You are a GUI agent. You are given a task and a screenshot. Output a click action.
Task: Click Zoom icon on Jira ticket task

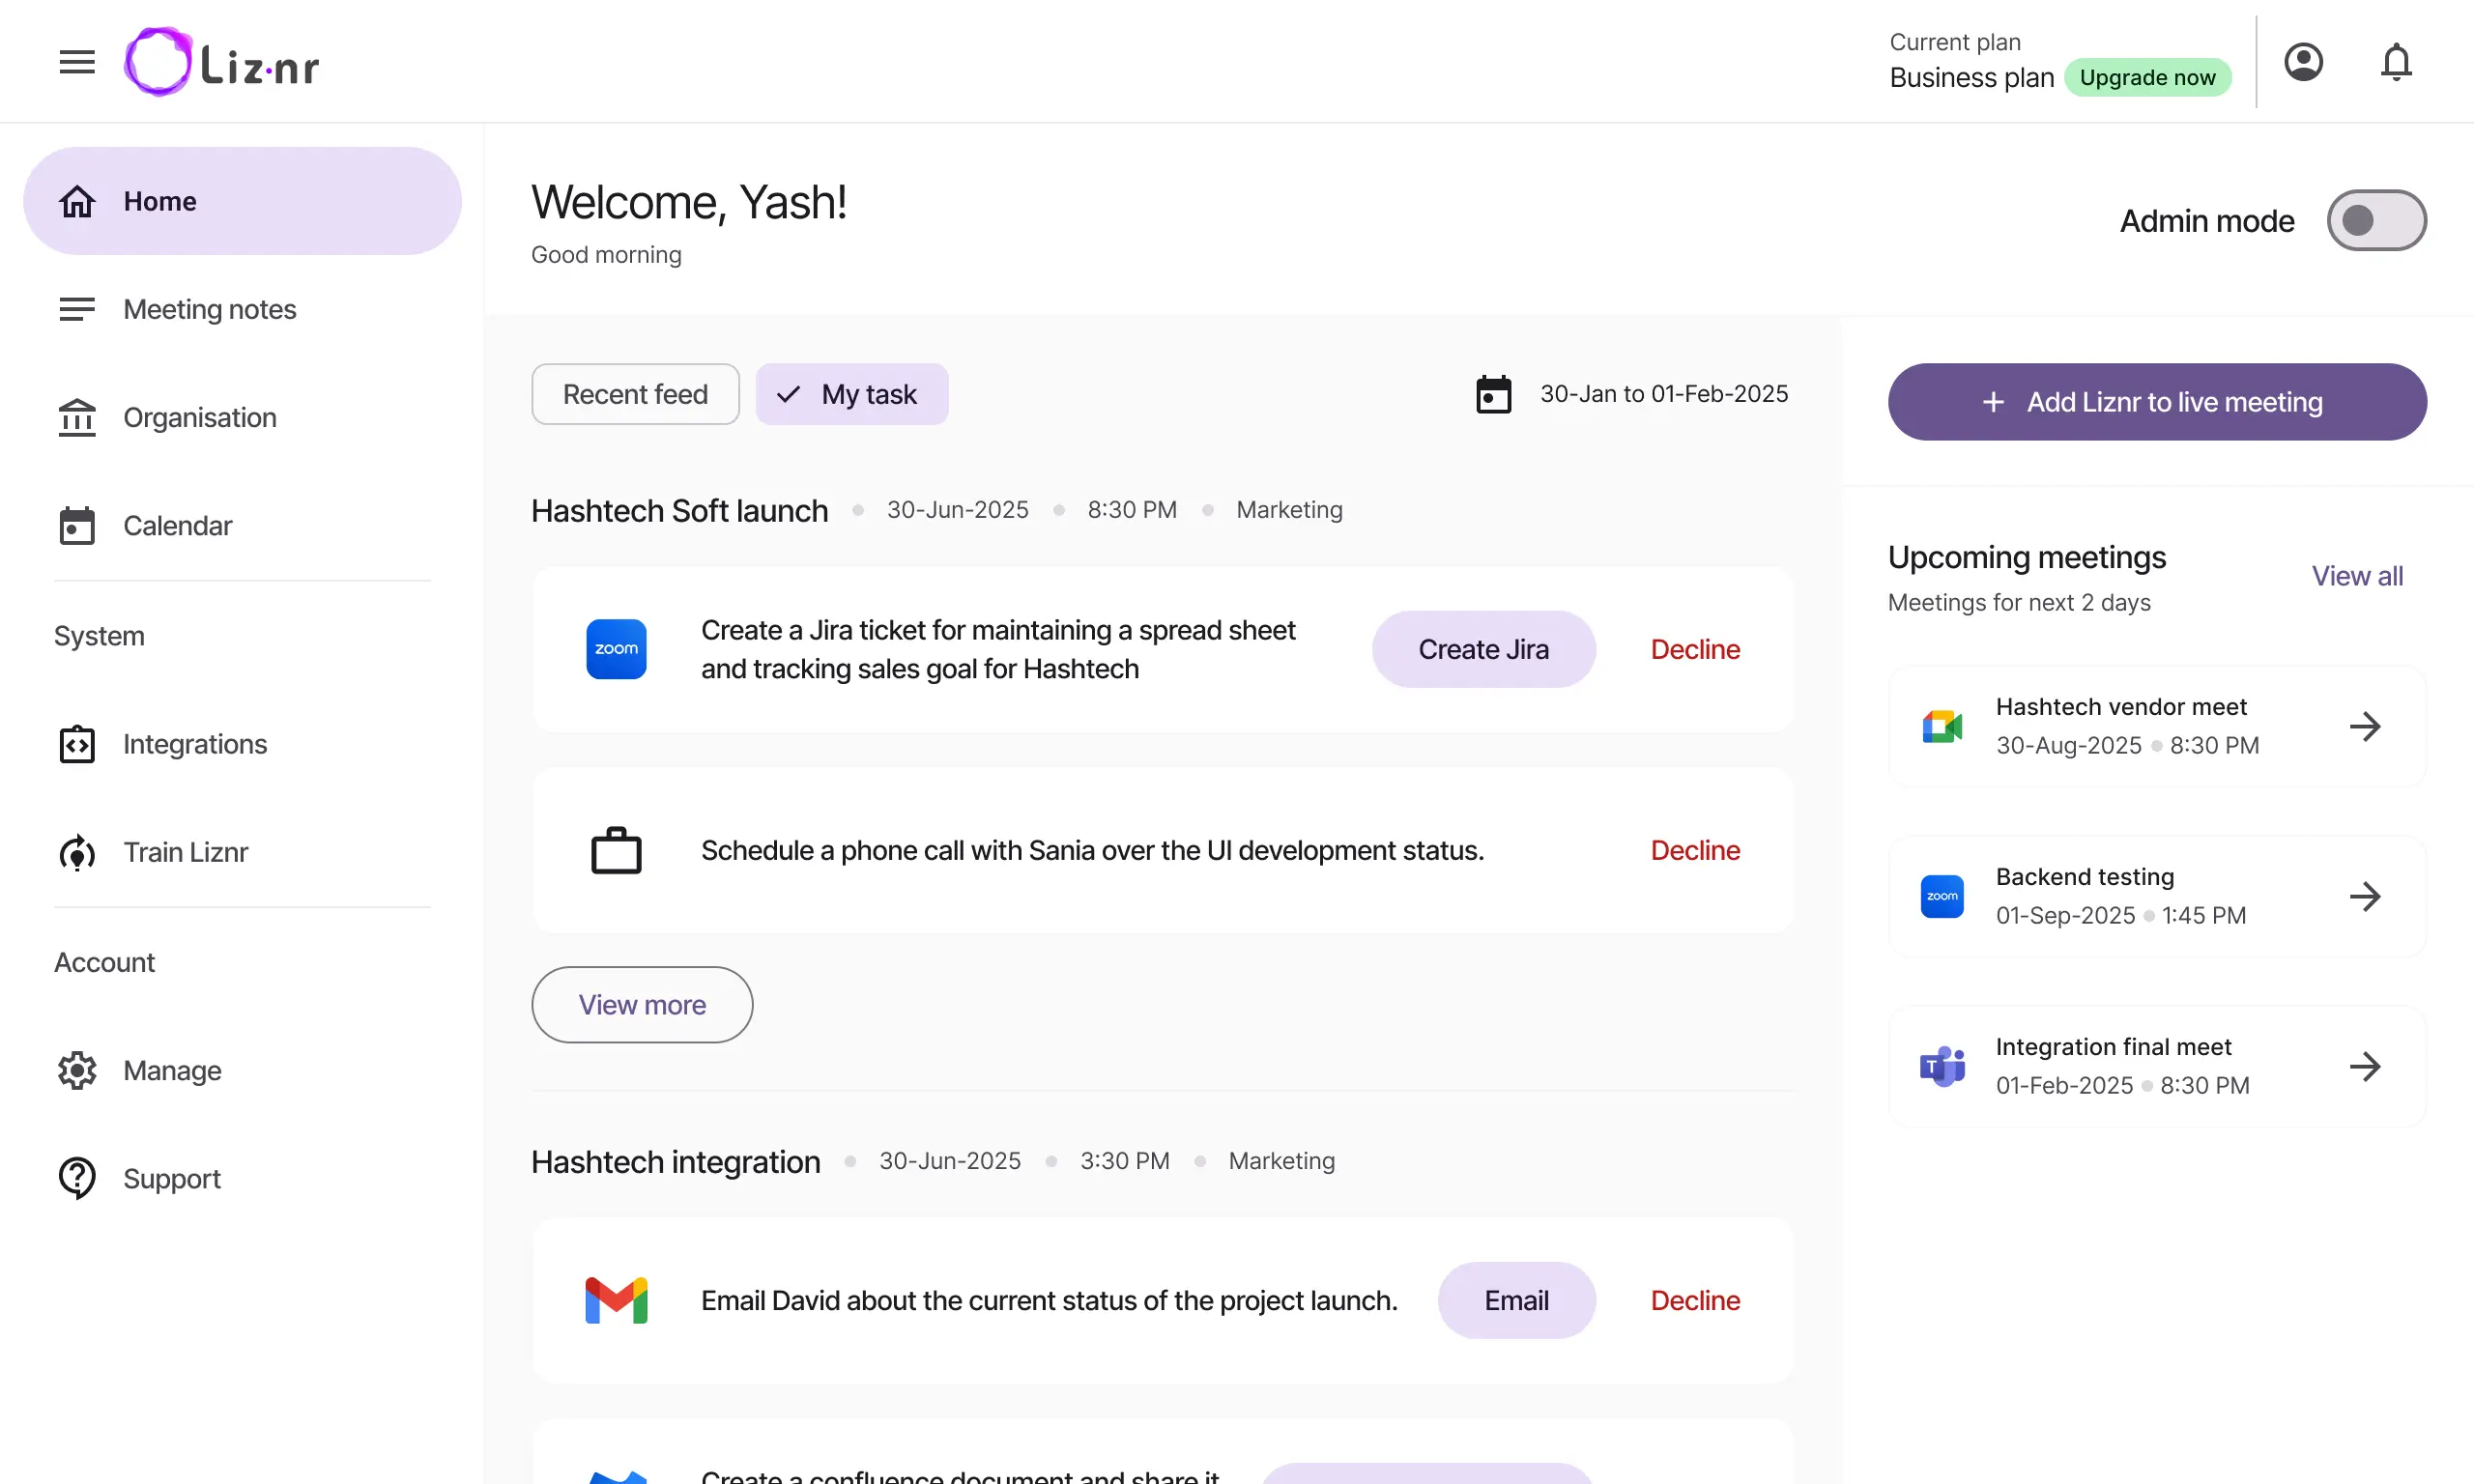tap(616, 649)
